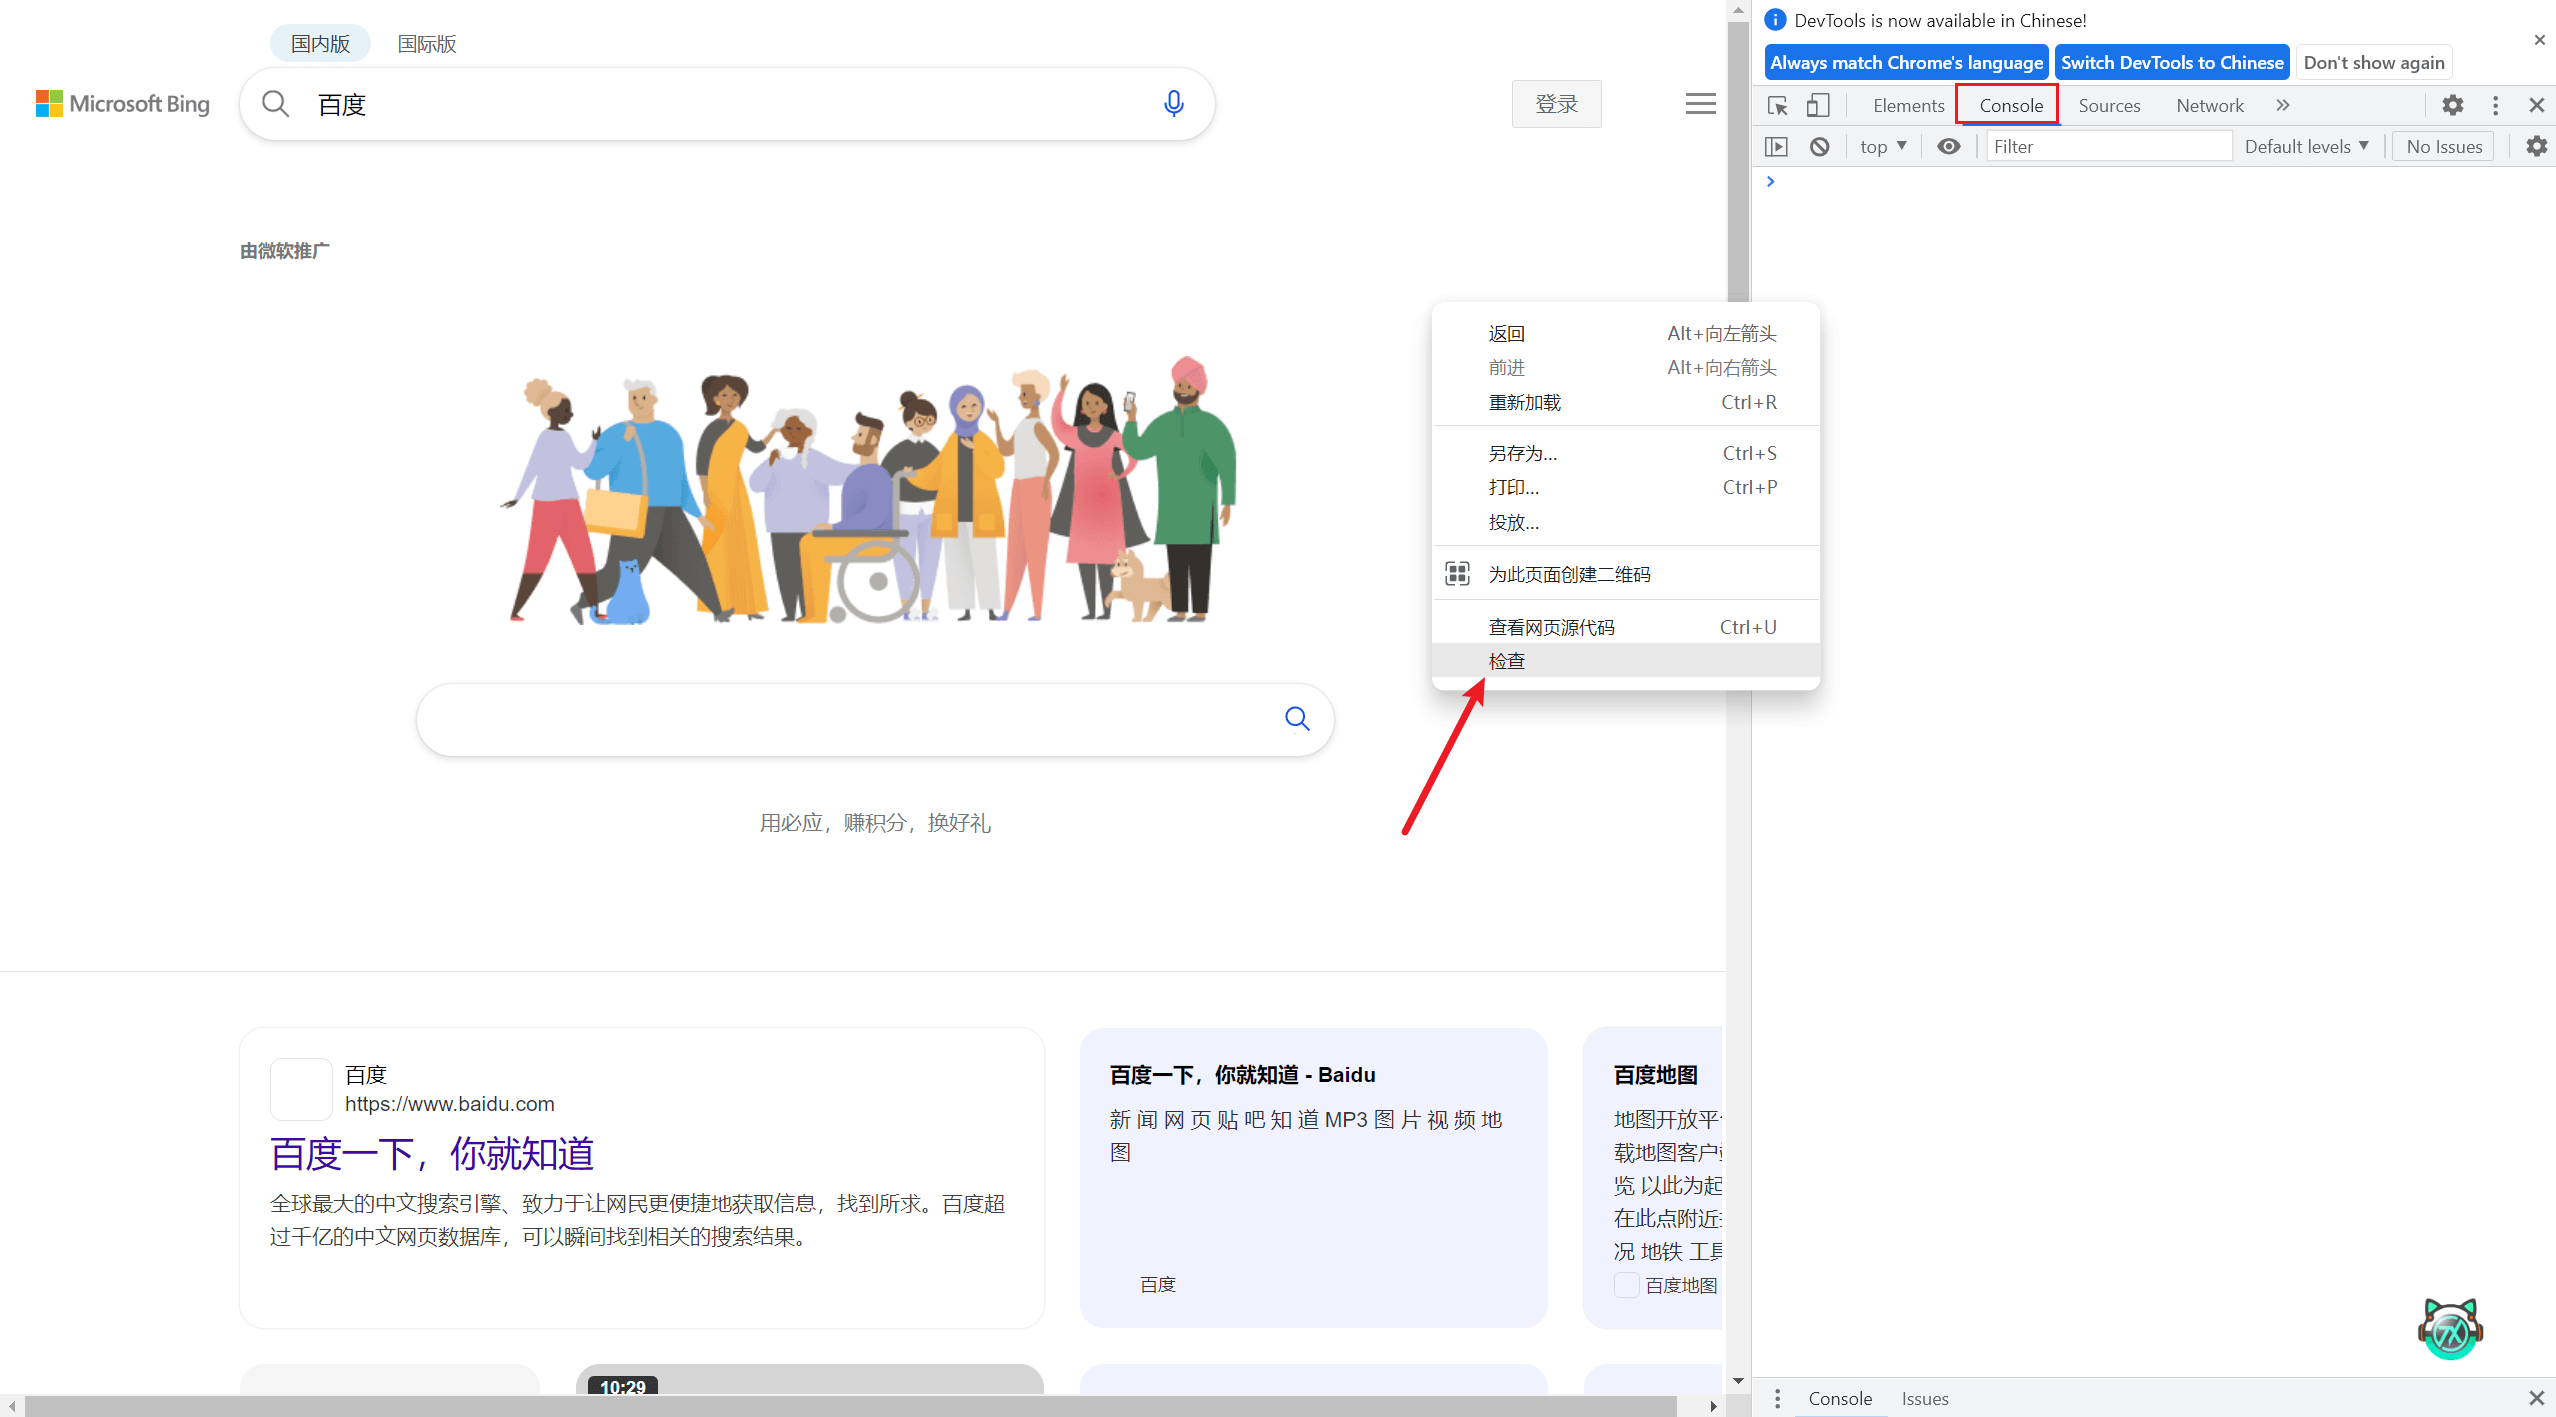
Task: Click the vertical scrollbar down arrow
Action: [x=1738, y=1381]
